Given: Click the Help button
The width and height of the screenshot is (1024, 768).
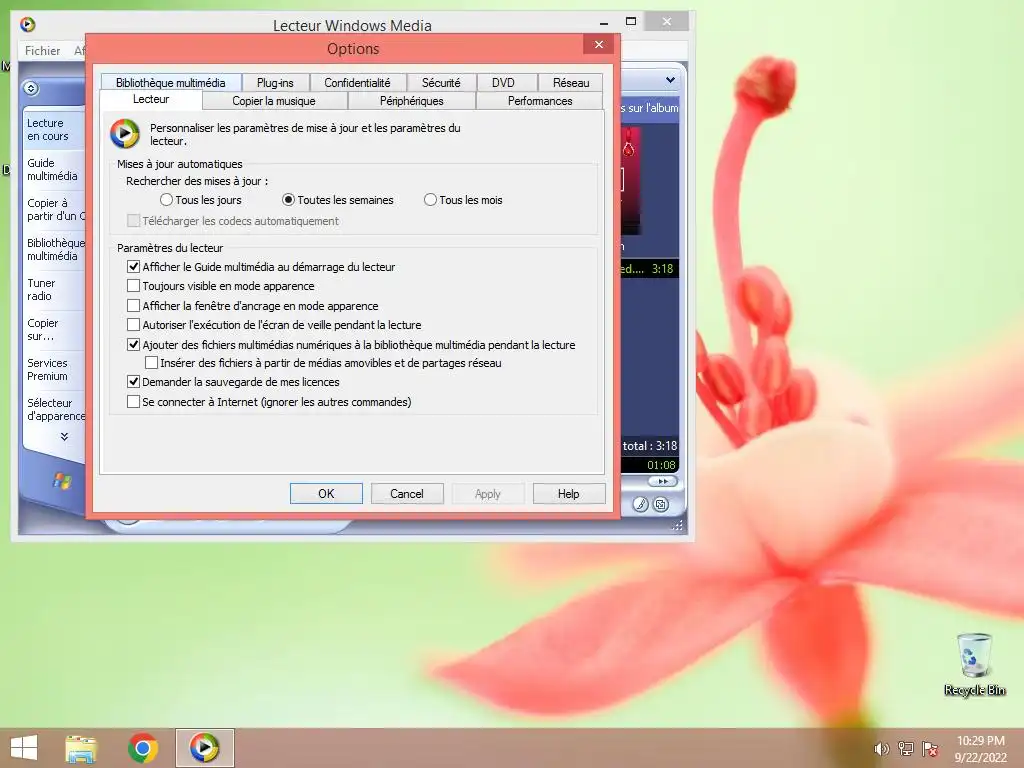Looking at the screenshot, I should click(569, 494).
